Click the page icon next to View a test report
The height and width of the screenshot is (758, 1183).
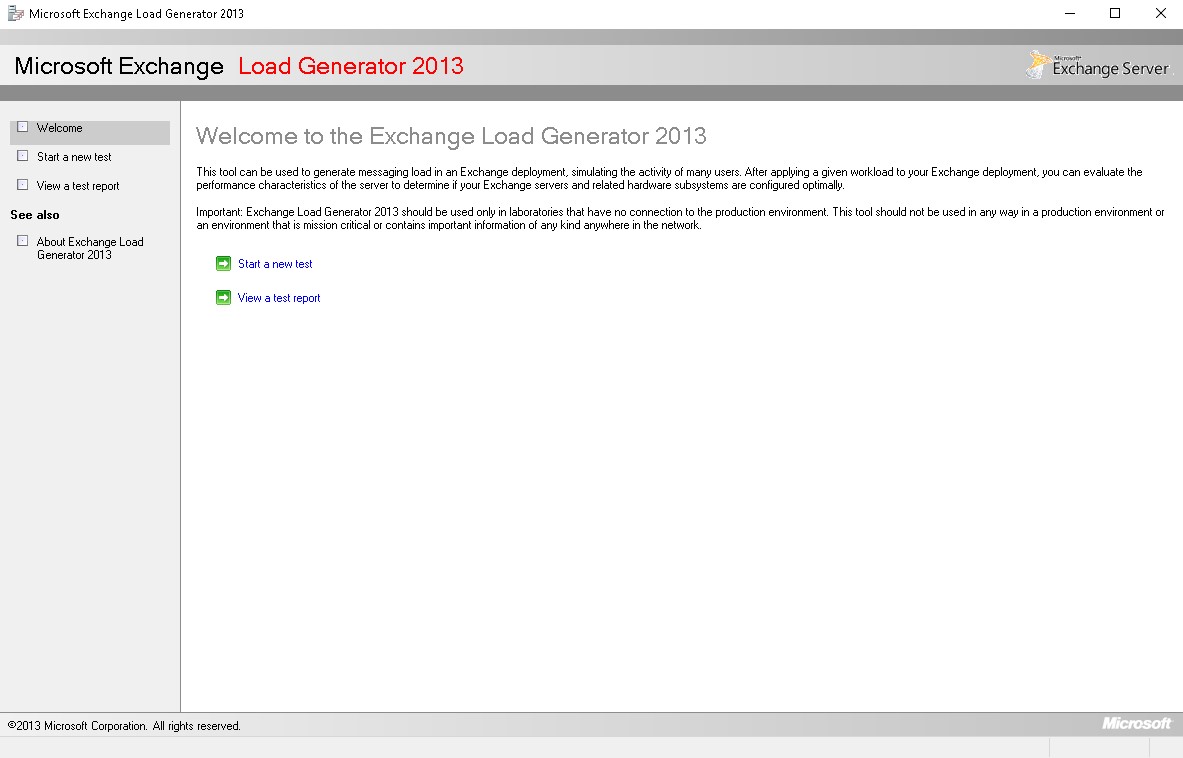point(22,185)
